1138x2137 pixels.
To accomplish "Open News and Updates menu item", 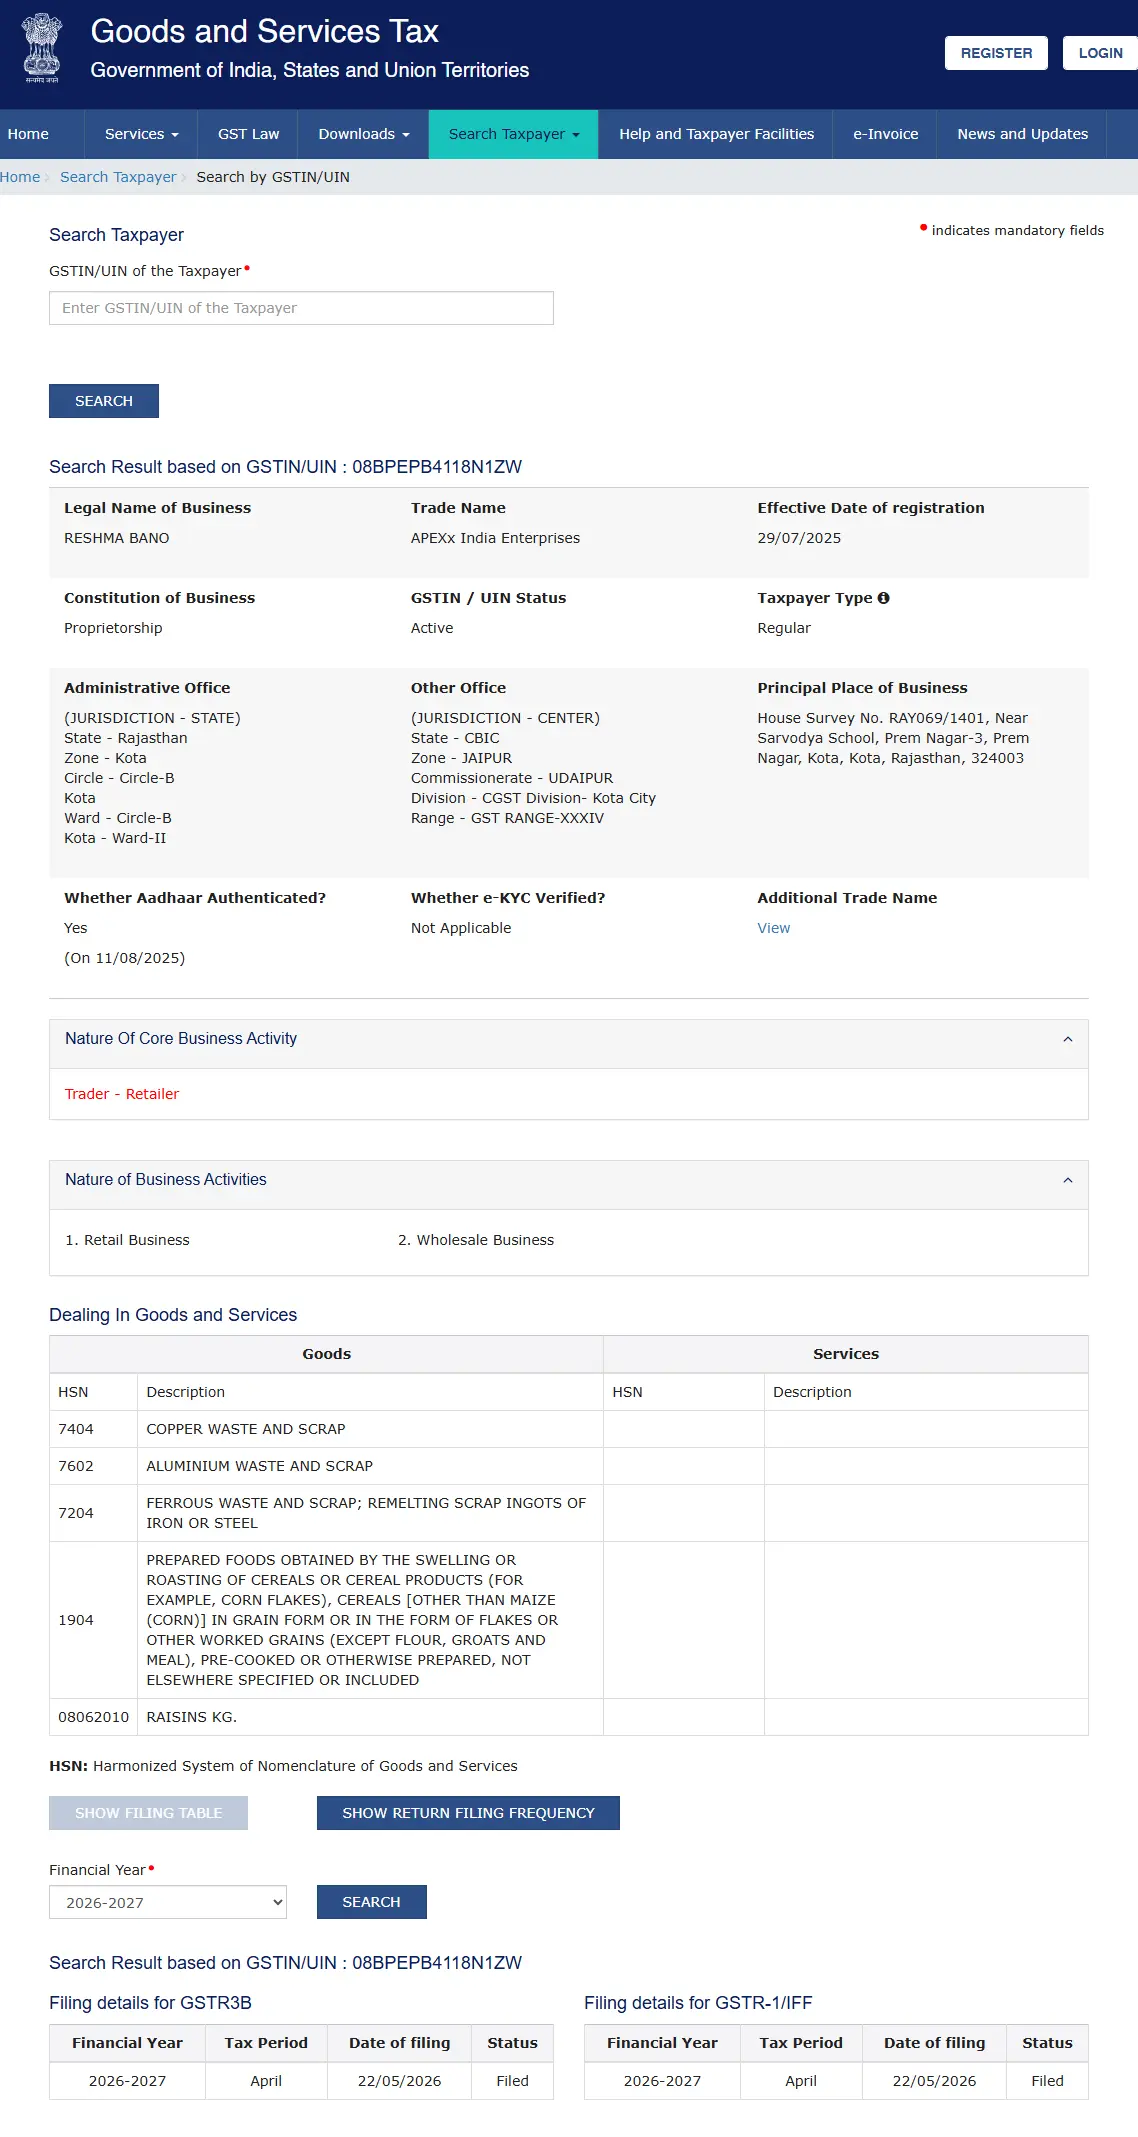I will pyautogui.click(x=1022, y=134).
